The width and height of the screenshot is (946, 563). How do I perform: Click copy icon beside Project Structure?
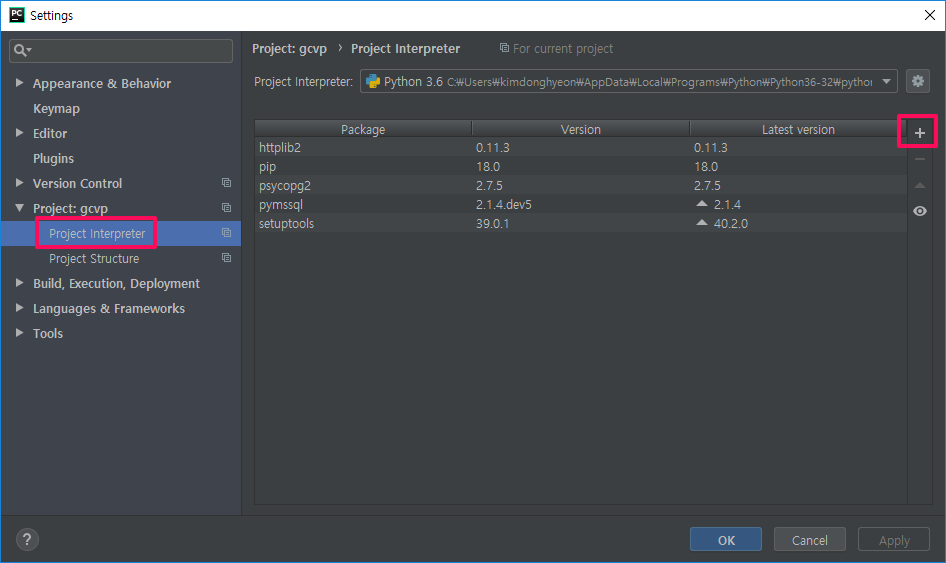pos(226,258)
